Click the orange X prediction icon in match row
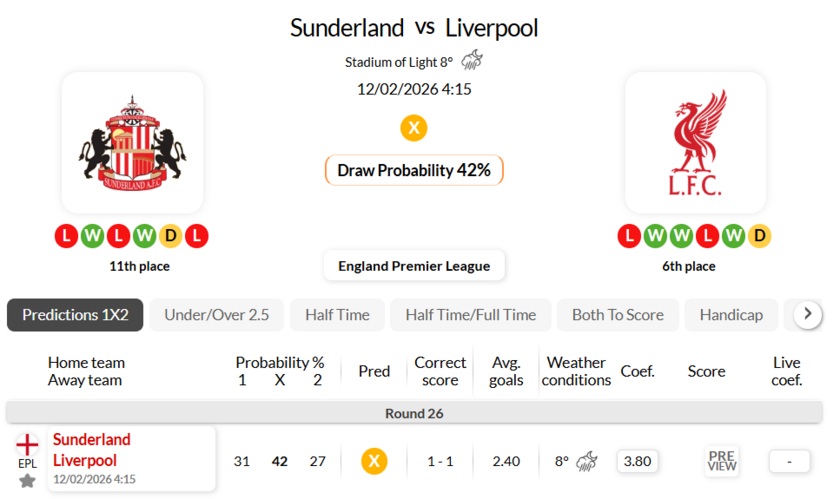 coord(374,461)
